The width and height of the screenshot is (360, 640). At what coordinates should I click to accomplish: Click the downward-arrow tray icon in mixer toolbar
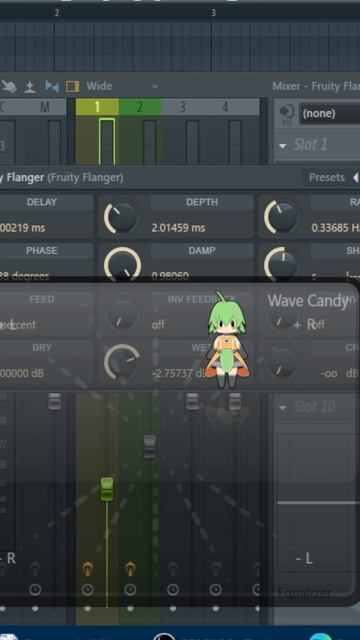coord(30,87)
